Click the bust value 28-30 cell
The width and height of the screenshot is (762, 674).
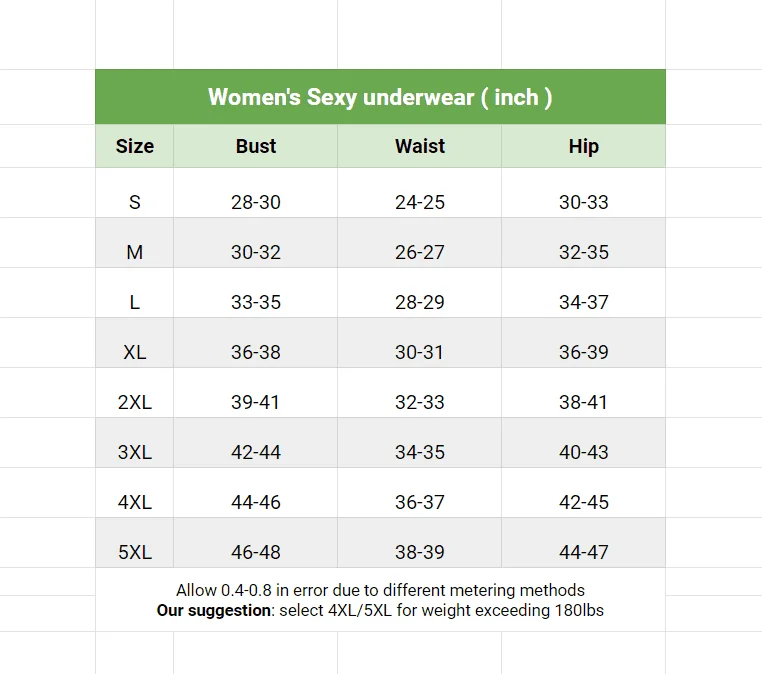point(256,202)
